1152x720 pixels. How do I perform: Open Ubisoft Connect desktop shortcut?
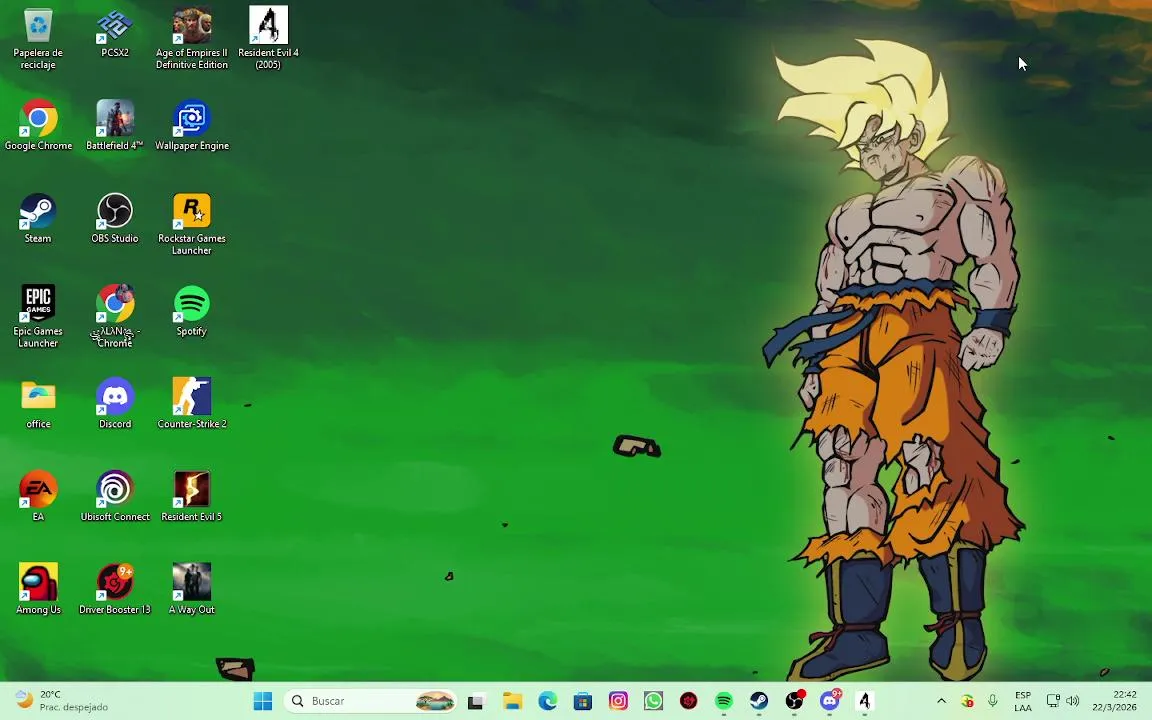pyautogui.click(x=115, y=496)
